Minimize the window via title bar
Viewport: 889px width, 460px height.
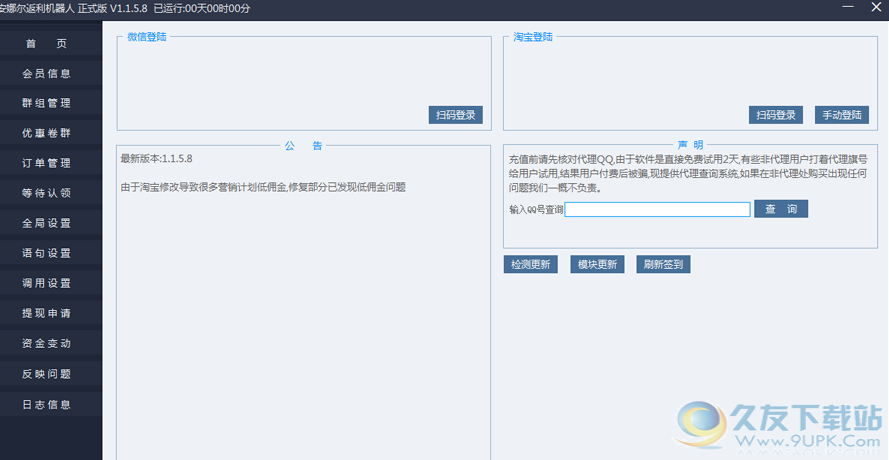click(x=848, y=7)
